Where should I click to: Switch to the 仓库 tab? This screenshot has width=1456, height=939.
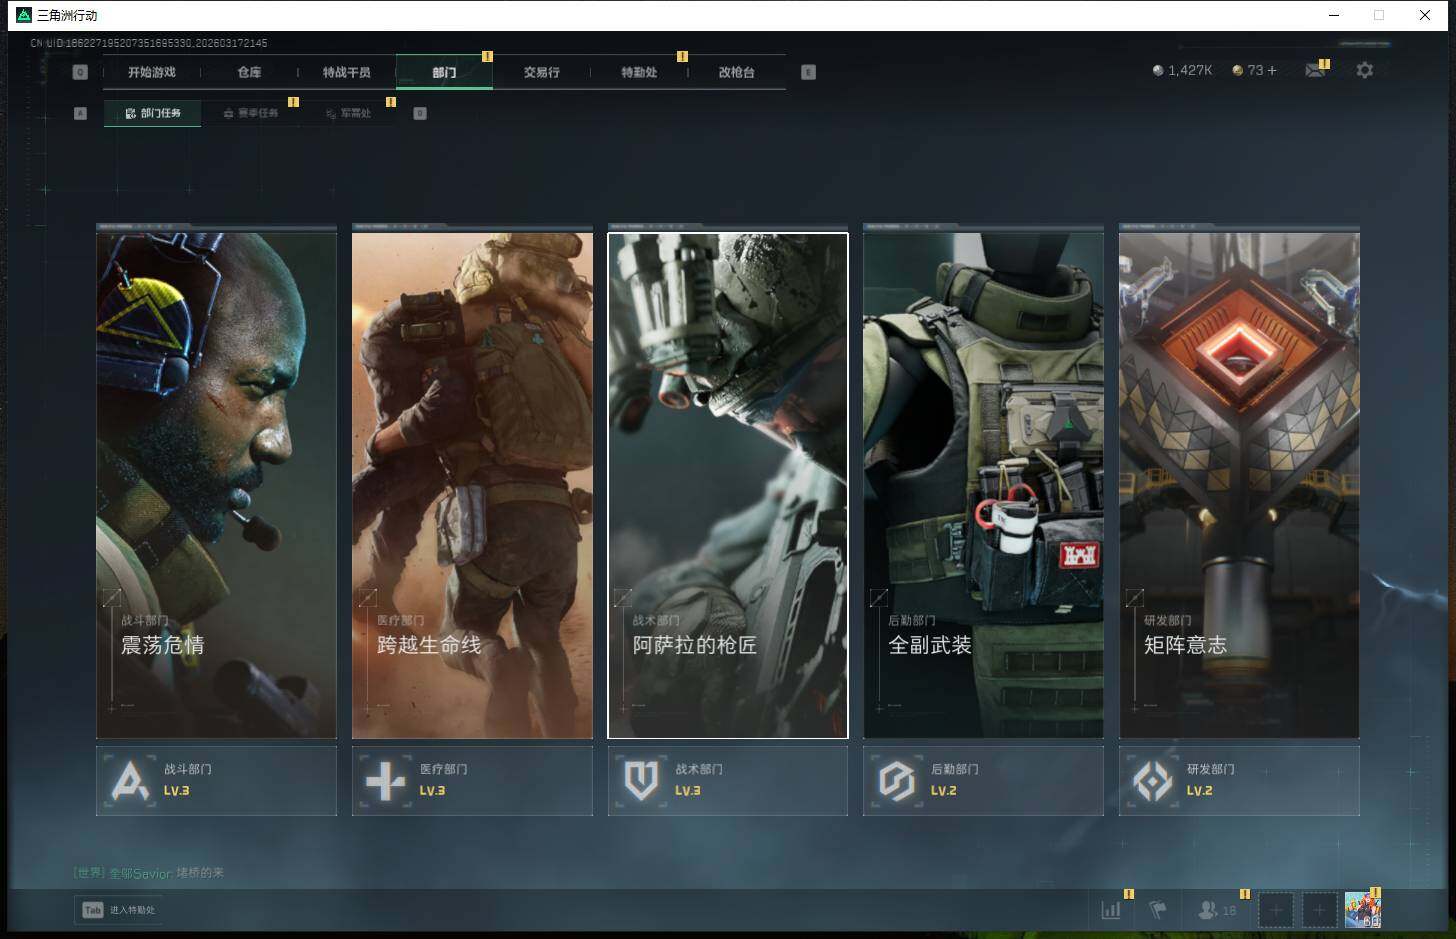249,72
